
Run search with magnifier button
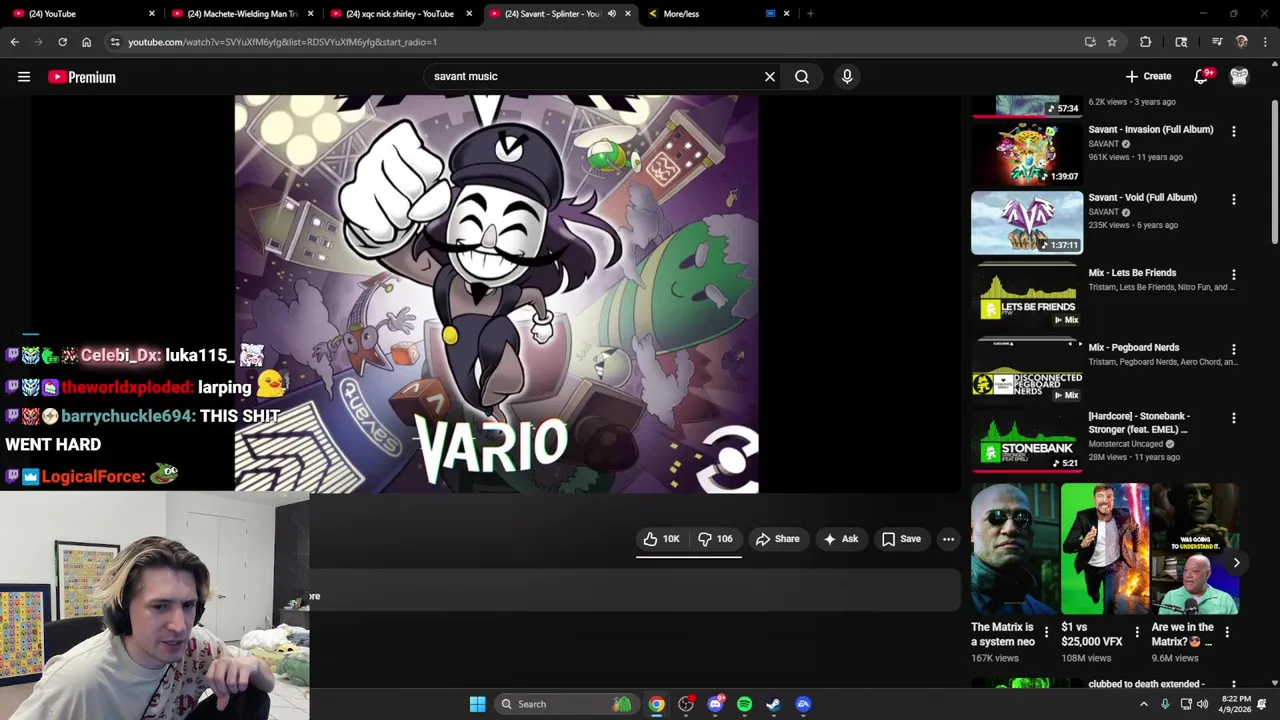click(802, 77)
